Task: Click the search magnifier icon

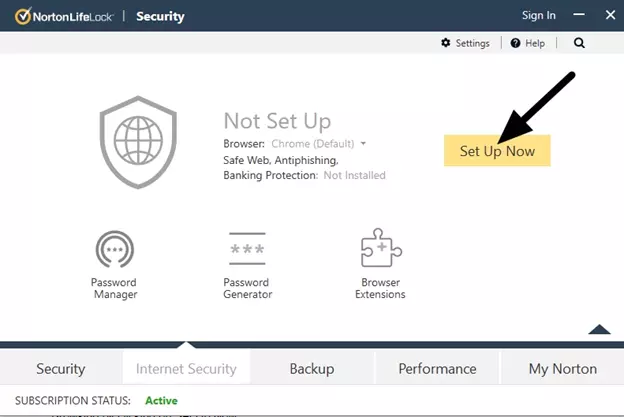Action: [579, 44]
